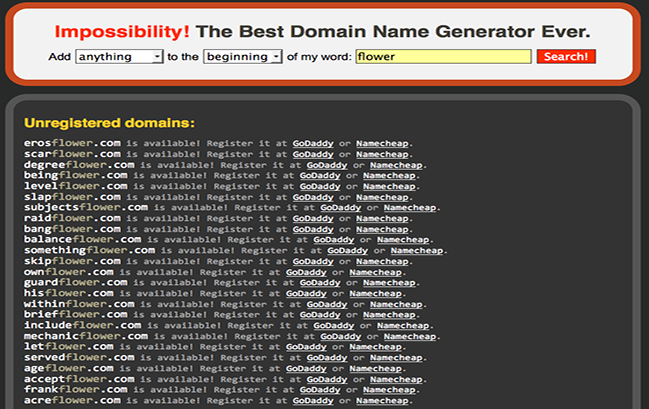Open Namecheap link for ageflower.com
Screen dimensions: 649x409
pos(376,368)
